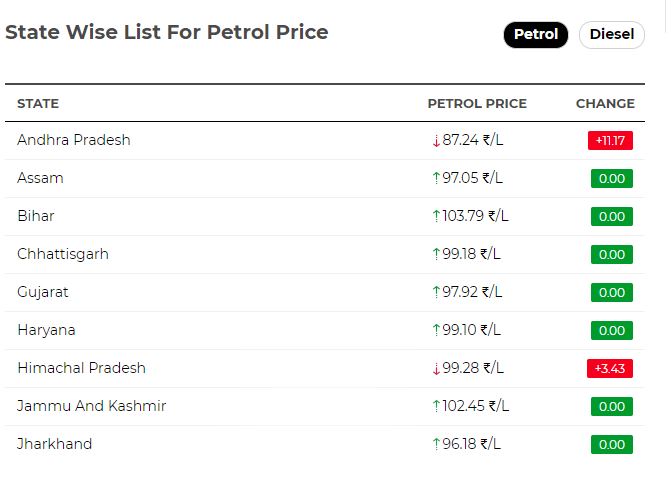672x479 pixels.
Task: Click the green up arrow beside Bihar price
Action: pos(436,216)
